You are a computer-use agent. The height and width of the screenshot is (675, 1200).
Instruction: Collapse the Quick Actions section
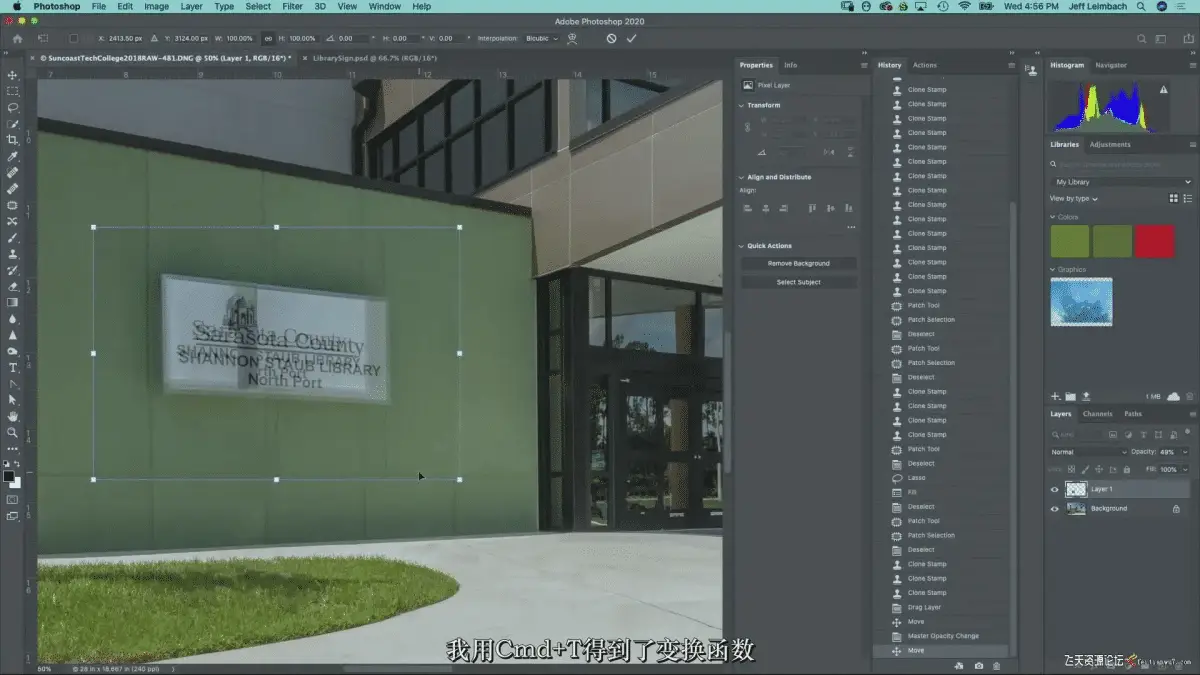[x=742, y=245]
